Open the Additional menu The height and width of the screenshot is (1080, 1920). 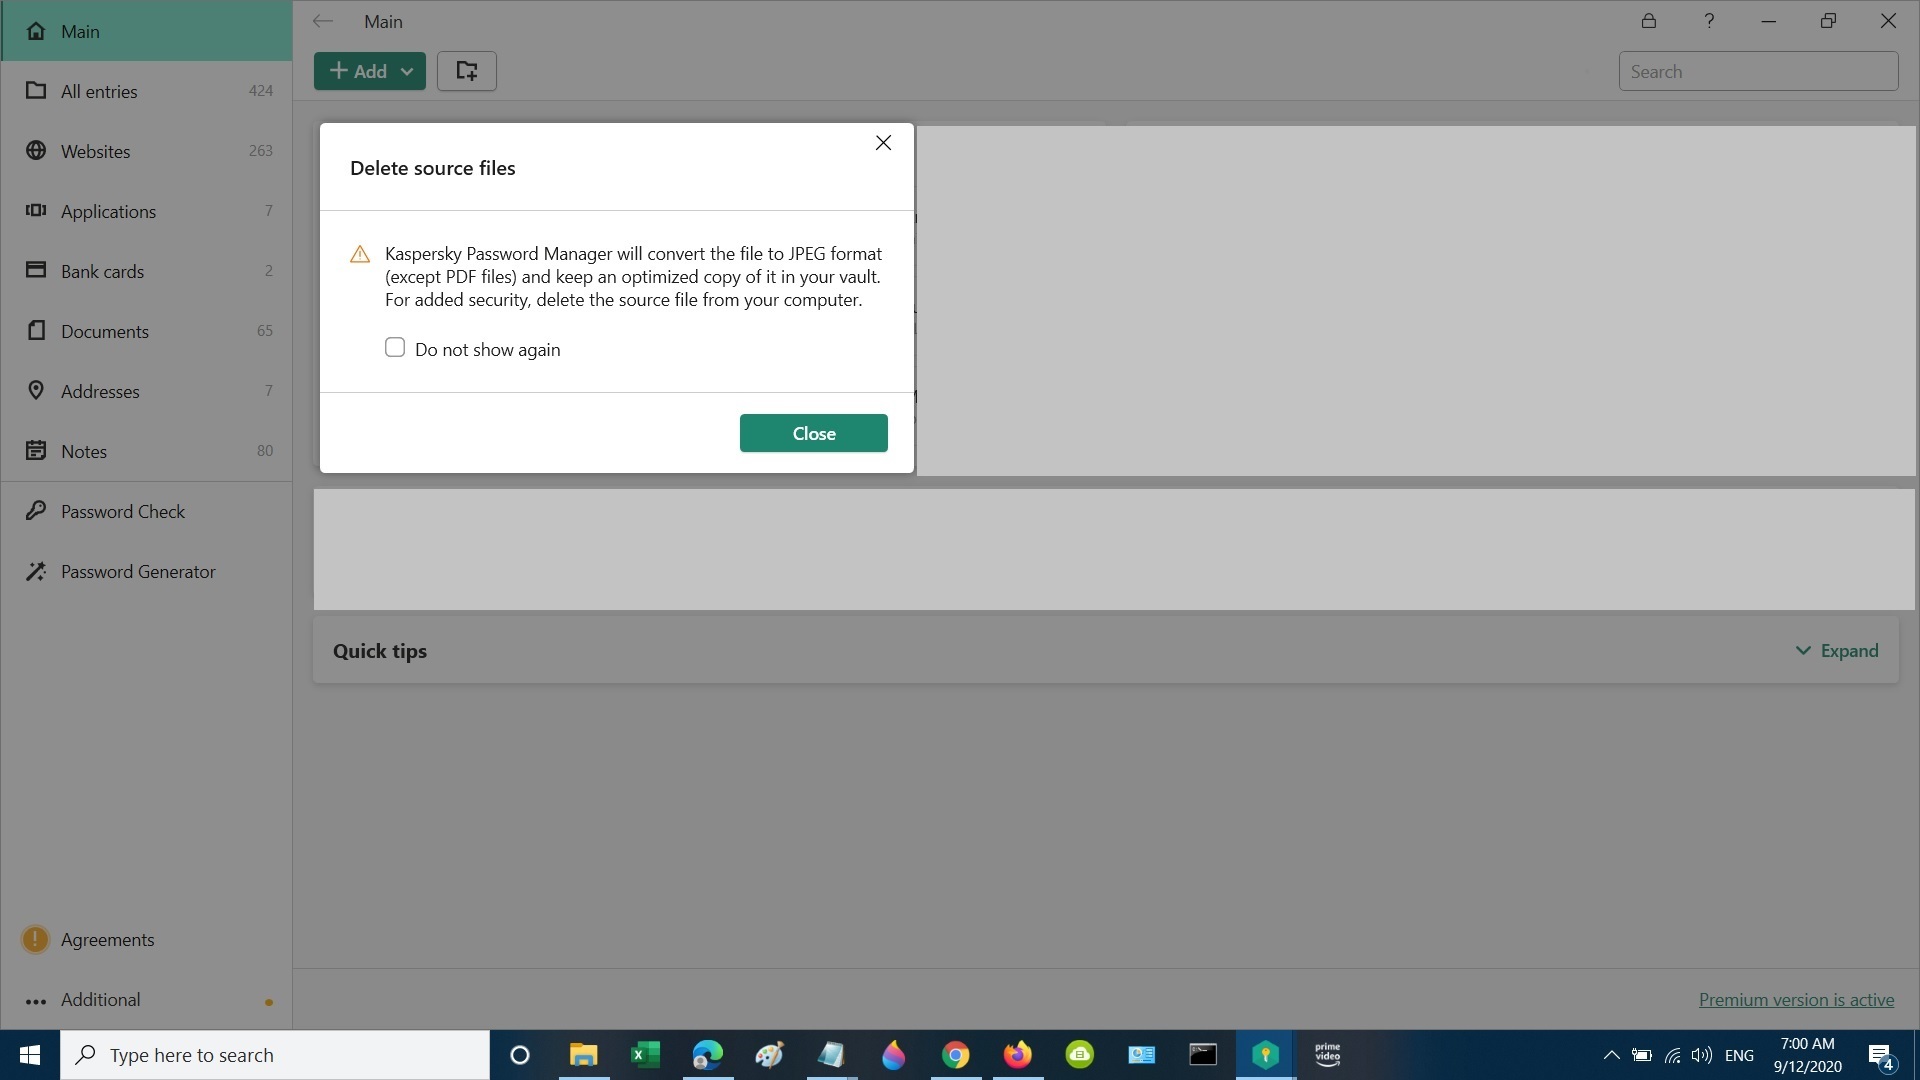(x=147, y=999)
